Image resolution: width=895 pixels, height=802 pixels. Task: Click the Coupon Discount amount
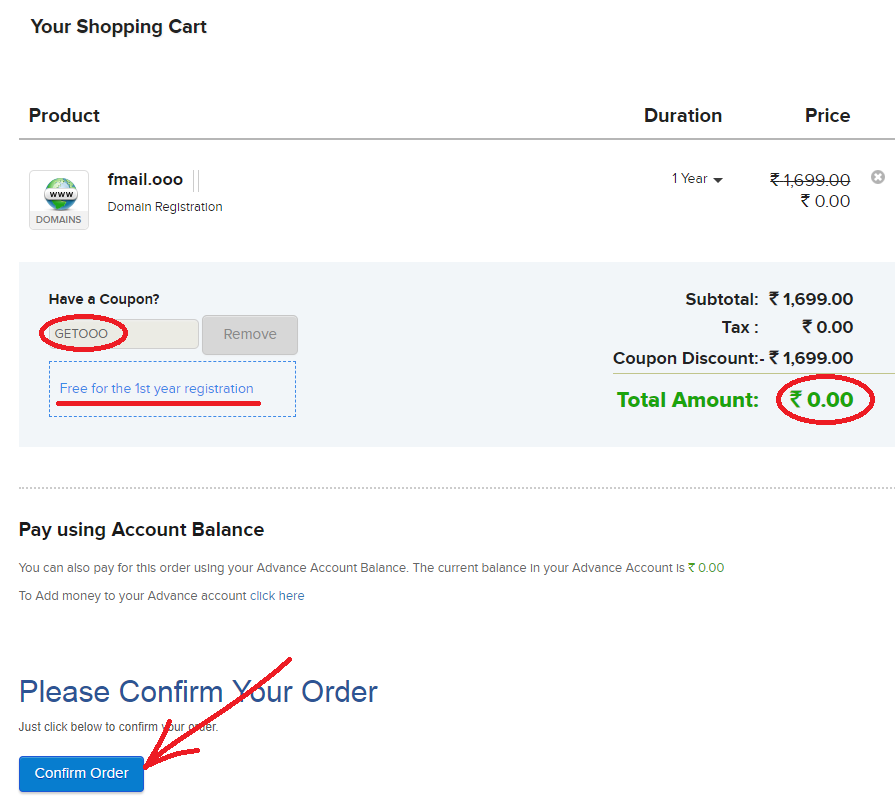tap(811, 358)
